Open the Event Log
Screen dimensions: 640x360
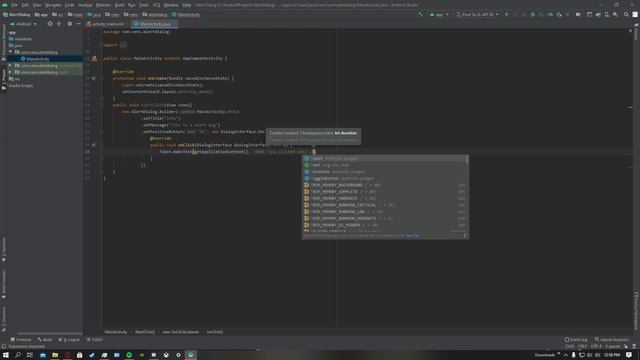tap(576, 340)
